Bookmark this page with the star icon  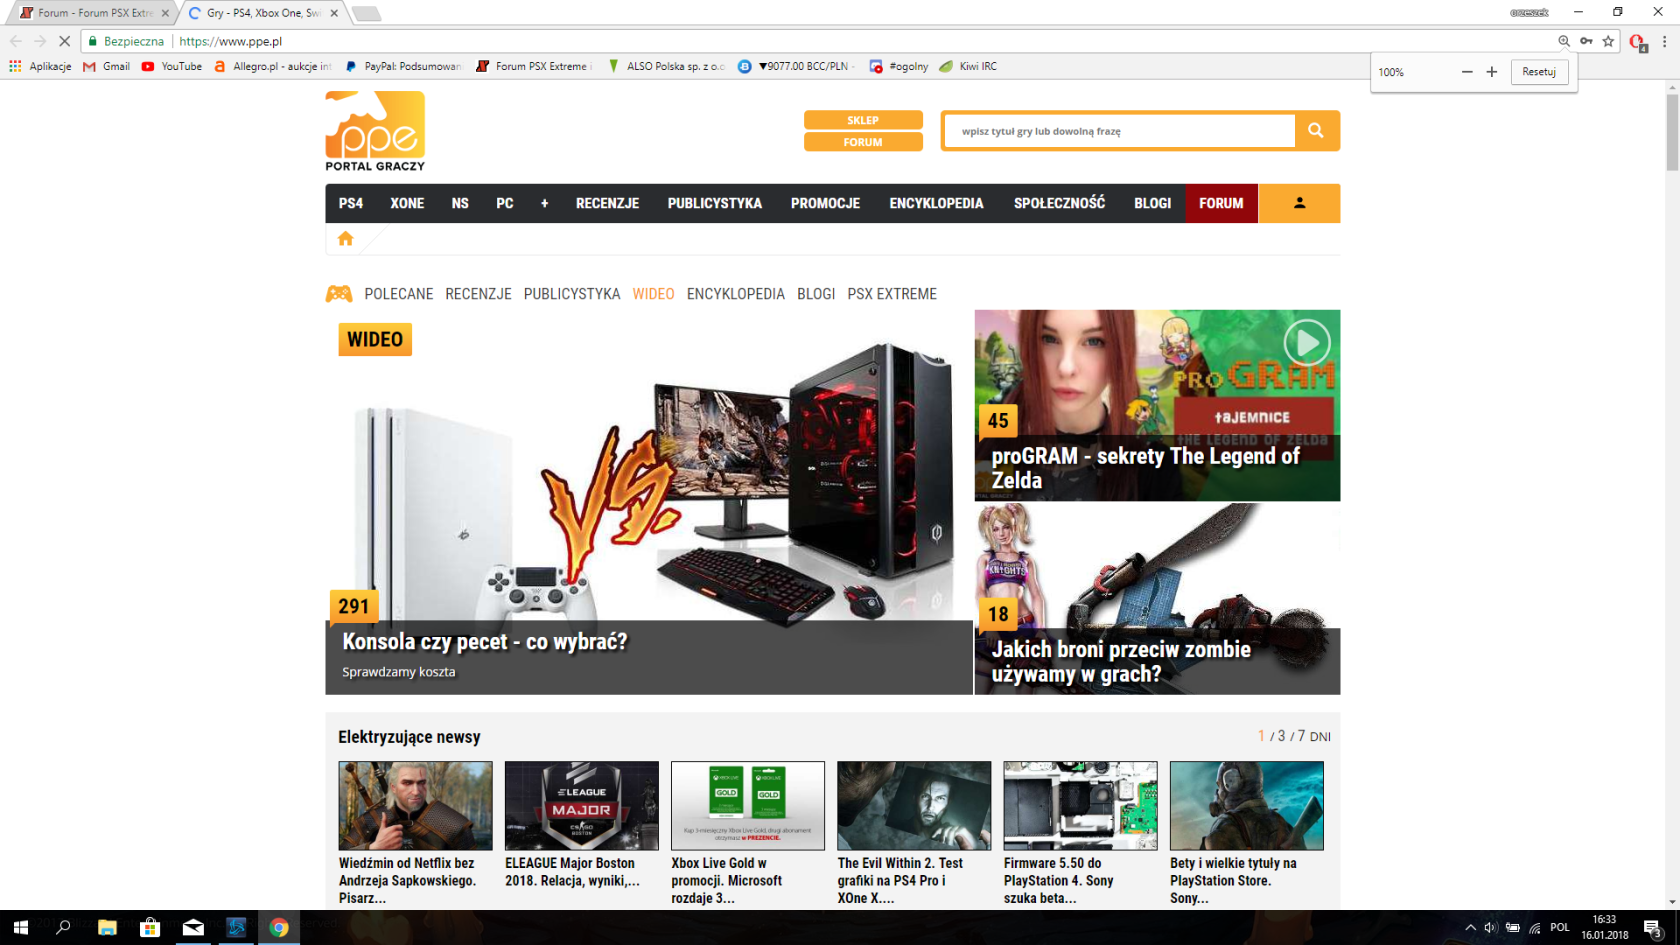pos(1608,41)
